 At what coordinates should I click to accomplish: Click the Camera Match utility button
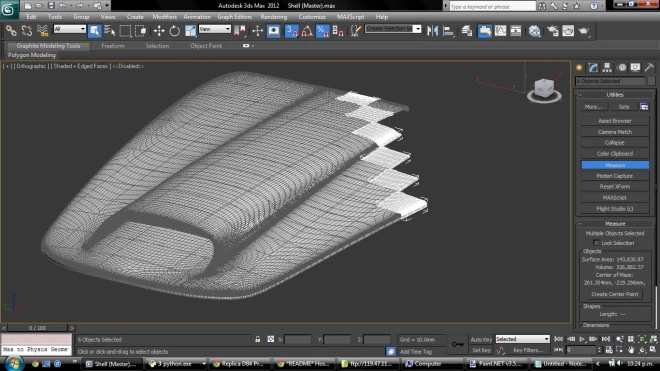(615, 132)
